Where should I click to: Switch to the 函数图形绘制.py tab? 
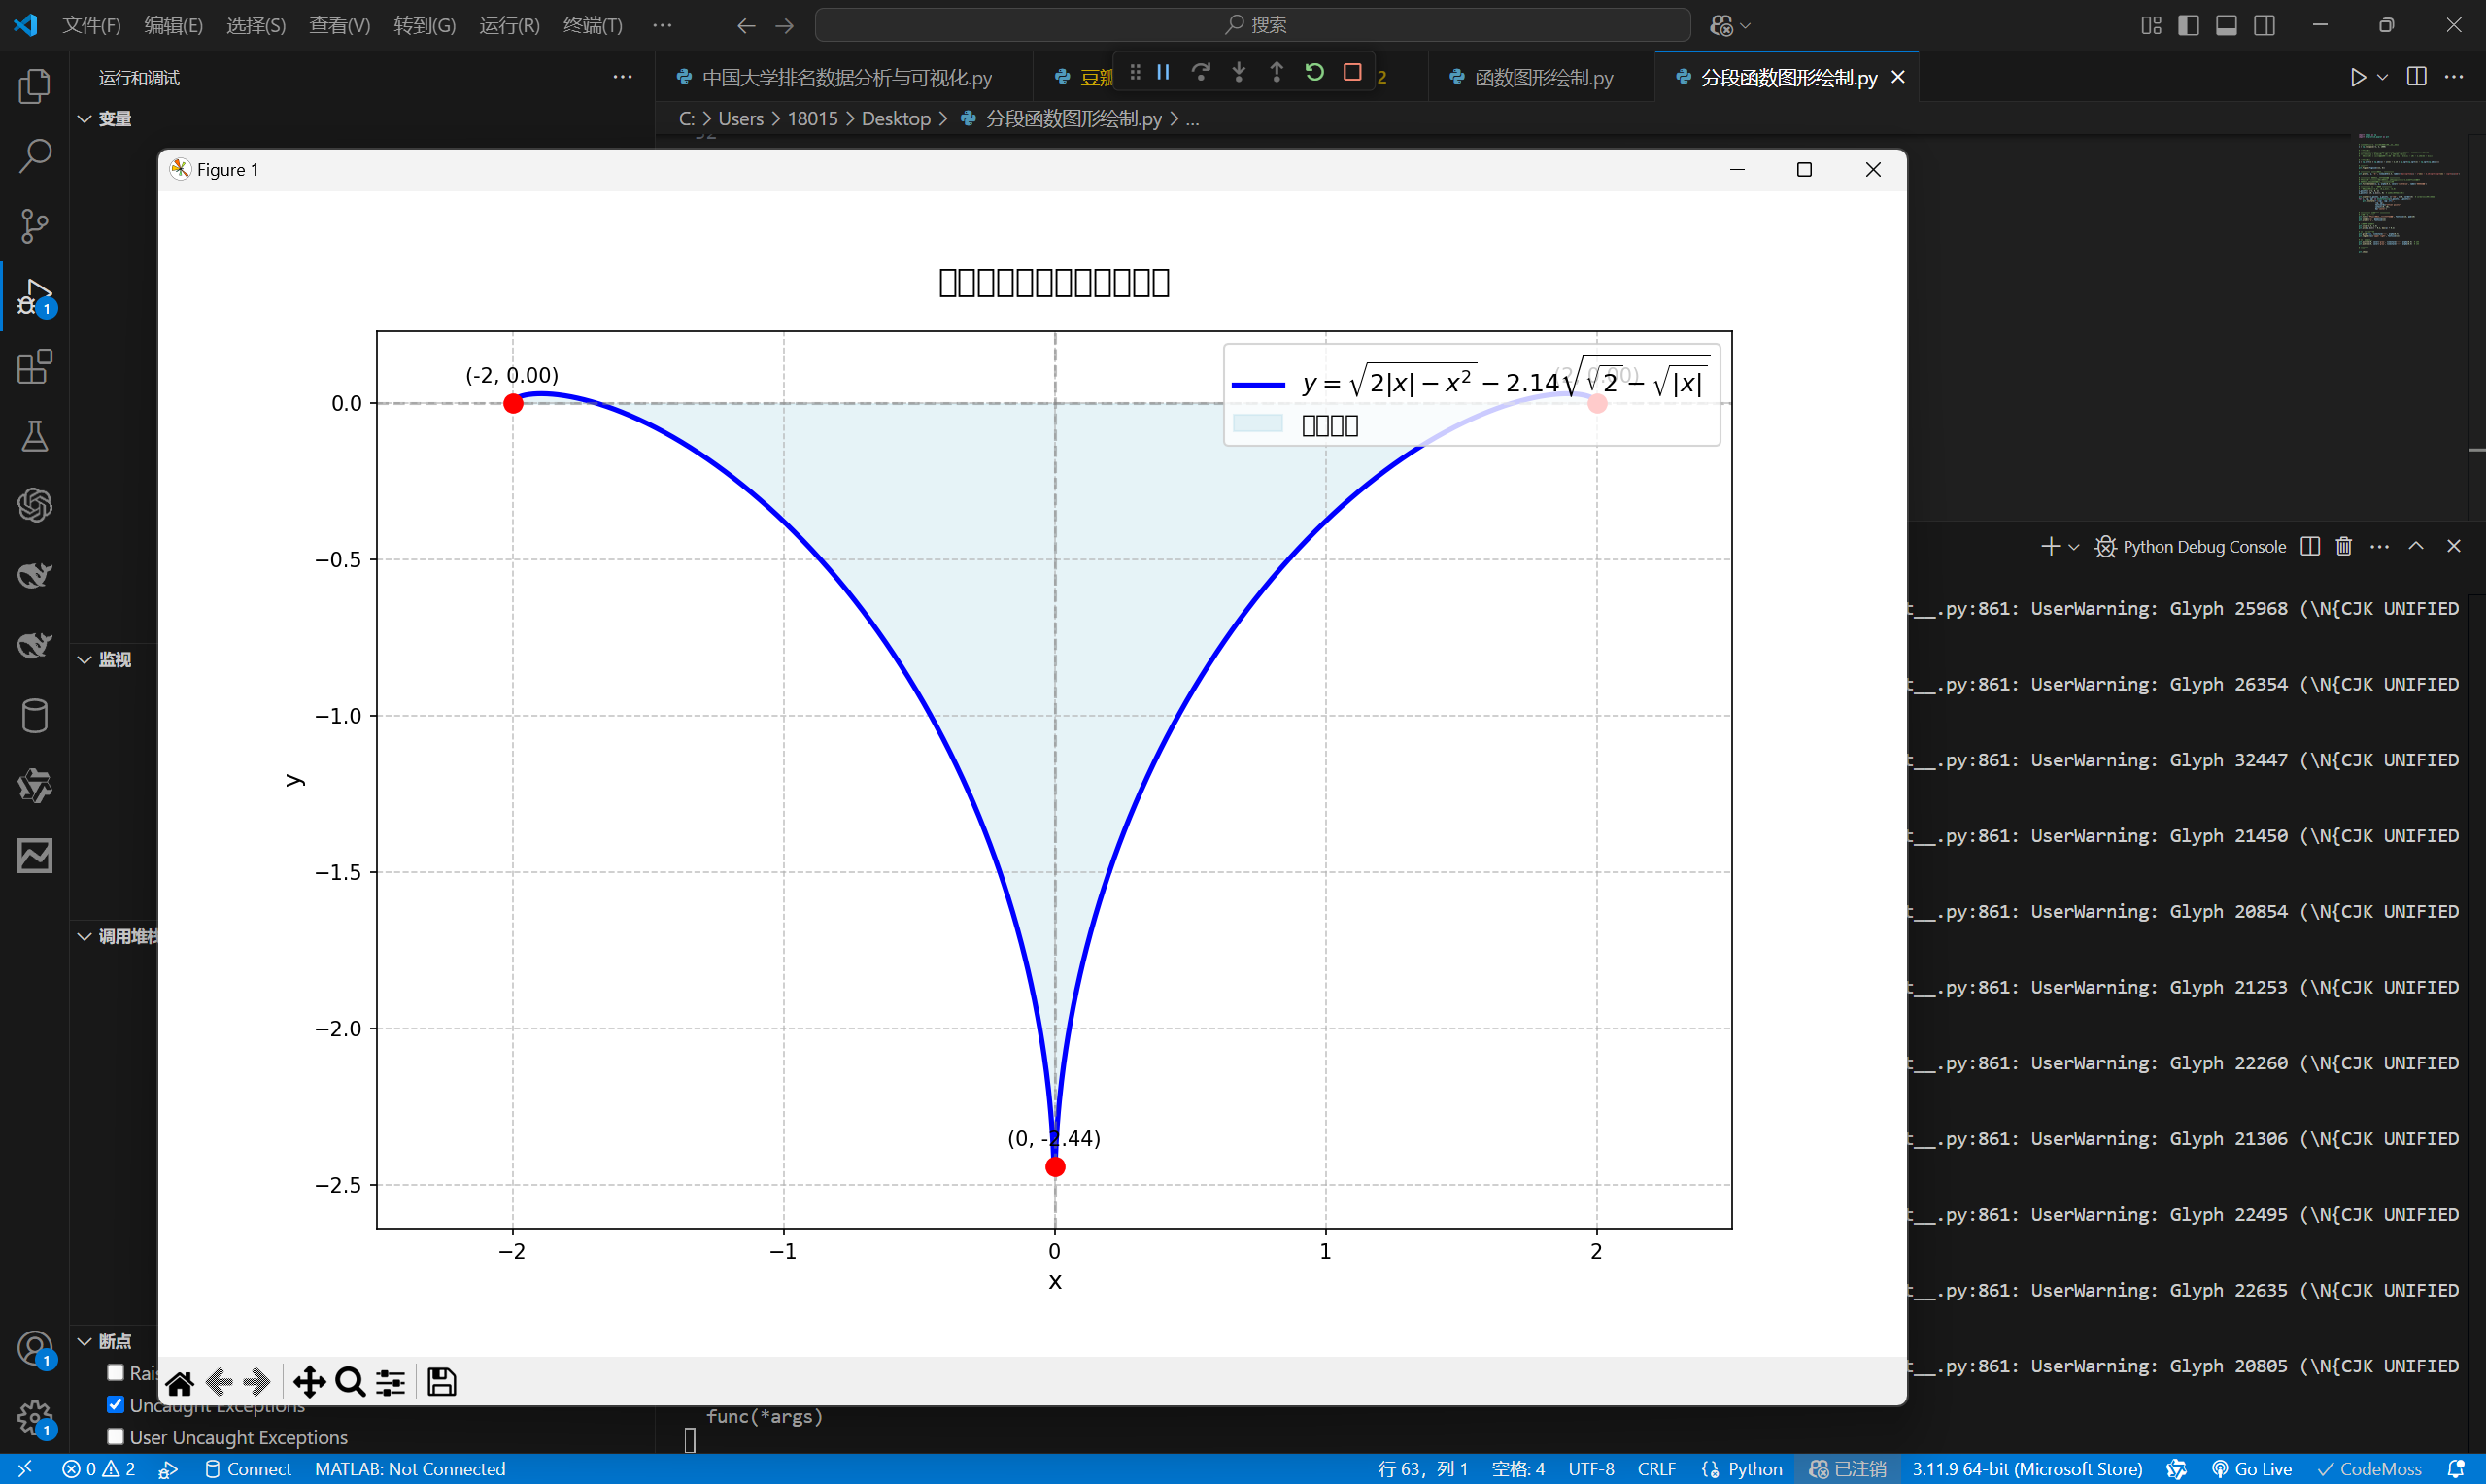(1543, 77)
